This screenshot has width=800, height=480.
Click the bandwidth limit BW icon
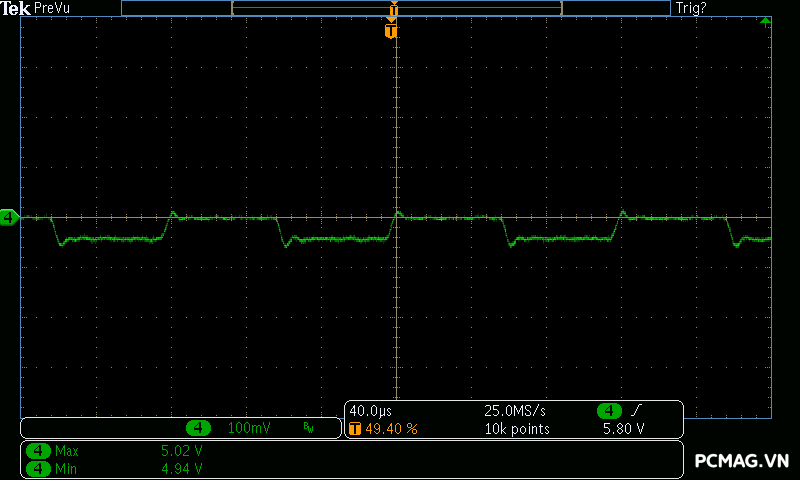point(308,428)
